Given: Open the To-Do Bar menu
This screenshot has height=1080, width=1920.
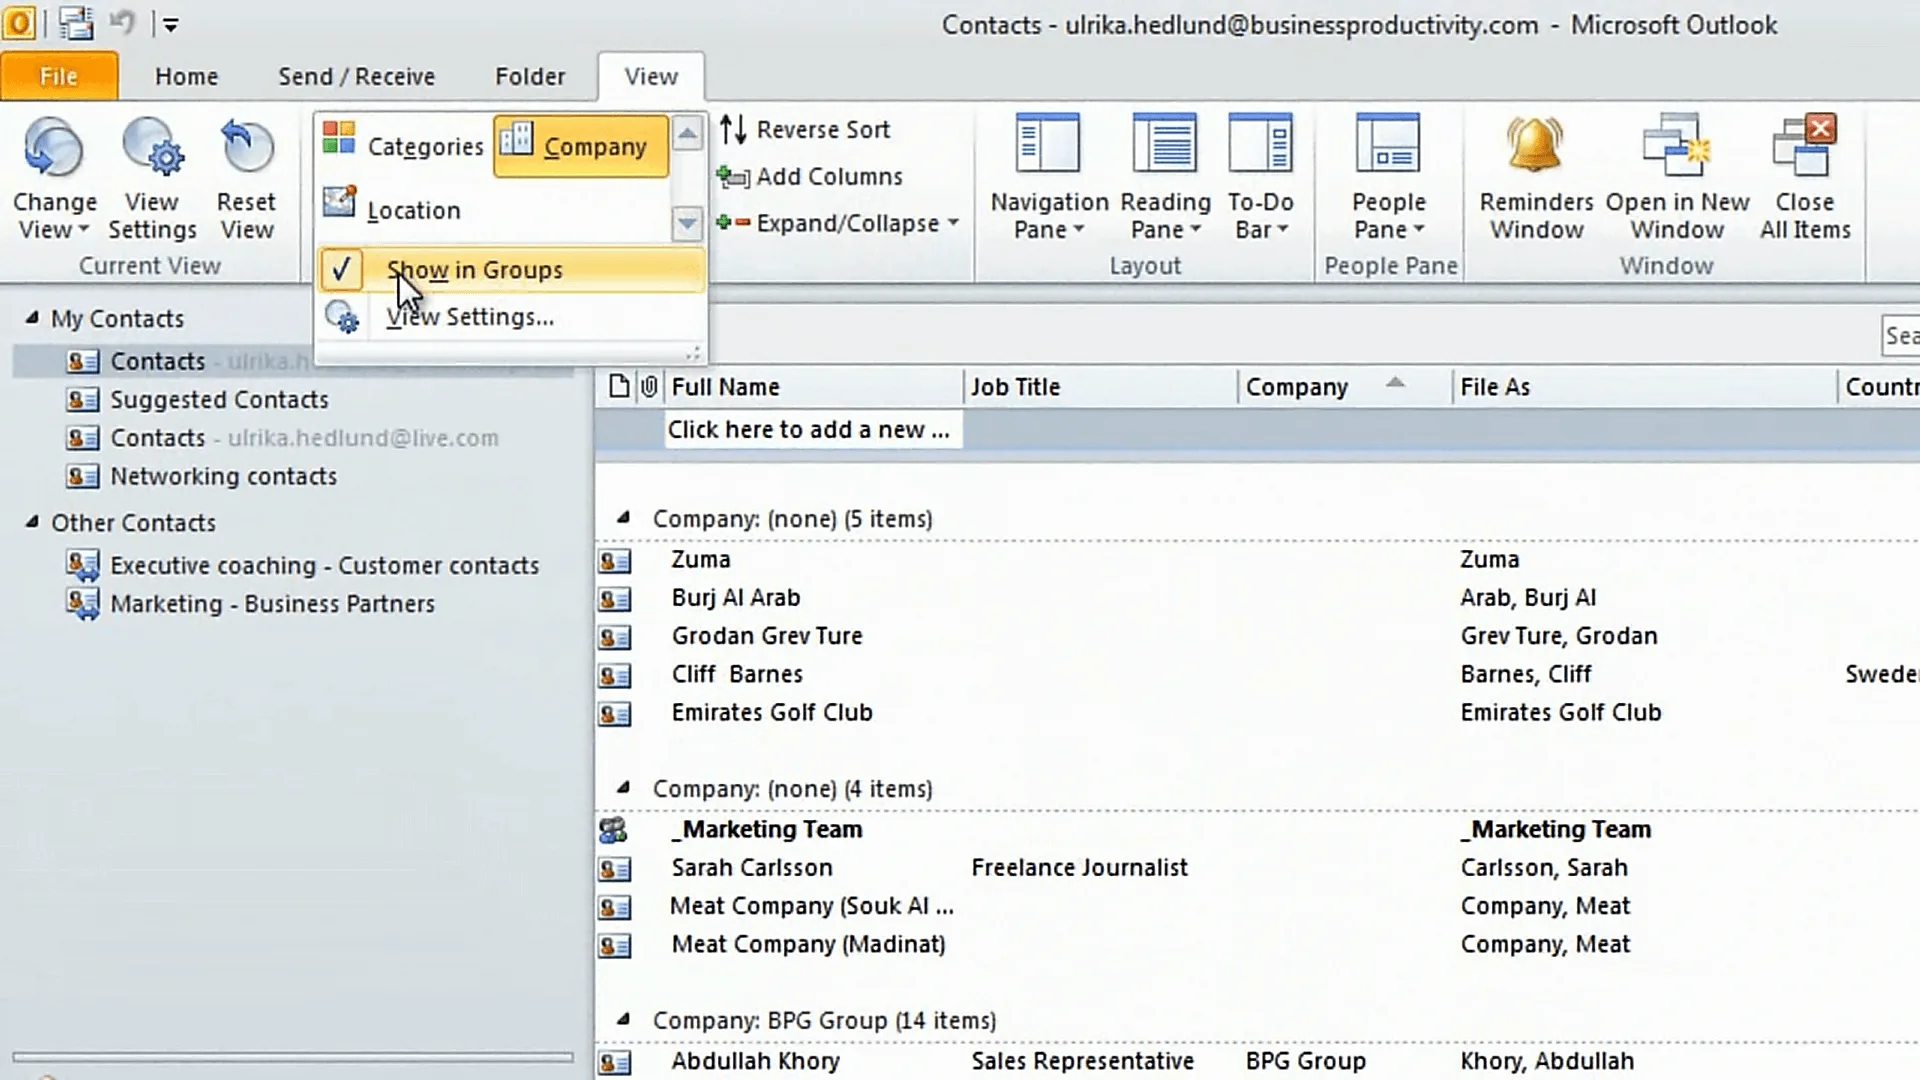Looking at the screenshot, I should point(1260,178).
